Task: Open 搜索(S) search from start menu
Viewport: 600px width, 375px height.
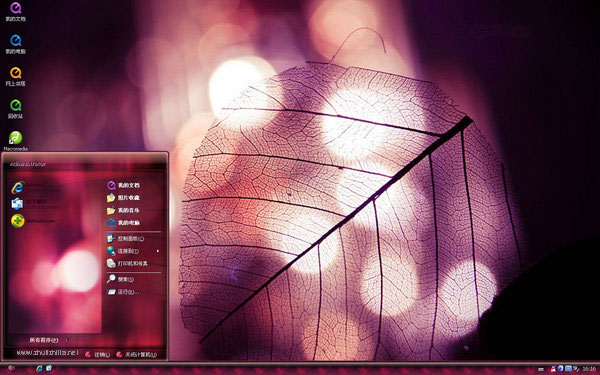Action: pyautogui.click(x=121, y=279)
